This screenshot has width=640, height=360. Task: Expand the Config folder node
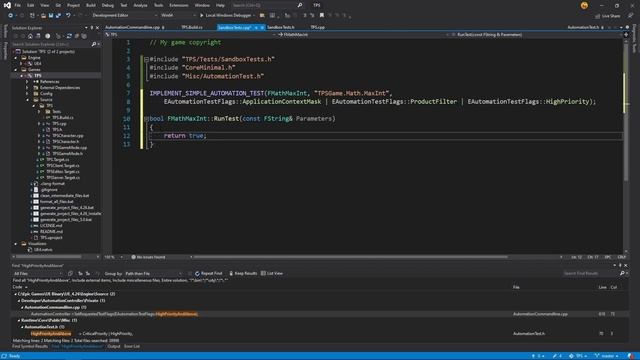point(27,93)
